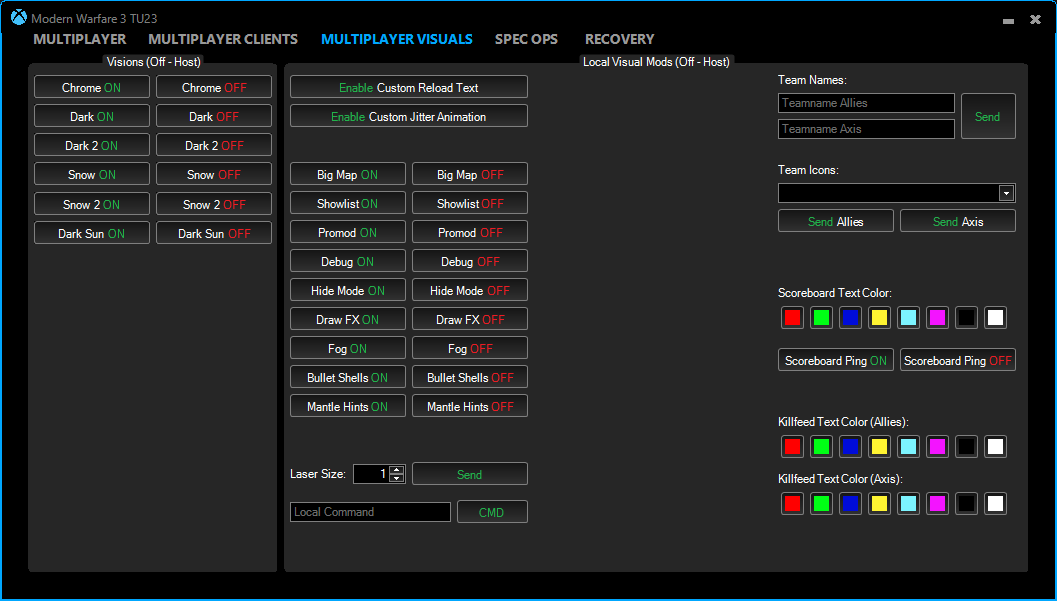This screenshot has width=1057, height=601.
Task: Enable Bullet Shells ON
Action: tap(348, 377)
